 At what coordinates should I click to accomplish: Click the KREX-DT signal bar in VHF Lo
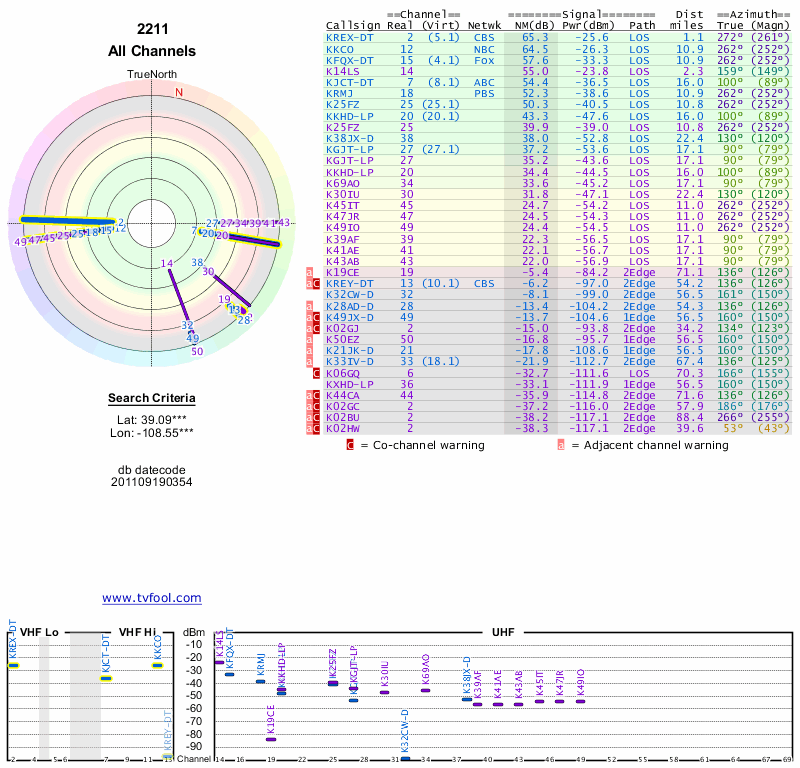tap(13, 665)
